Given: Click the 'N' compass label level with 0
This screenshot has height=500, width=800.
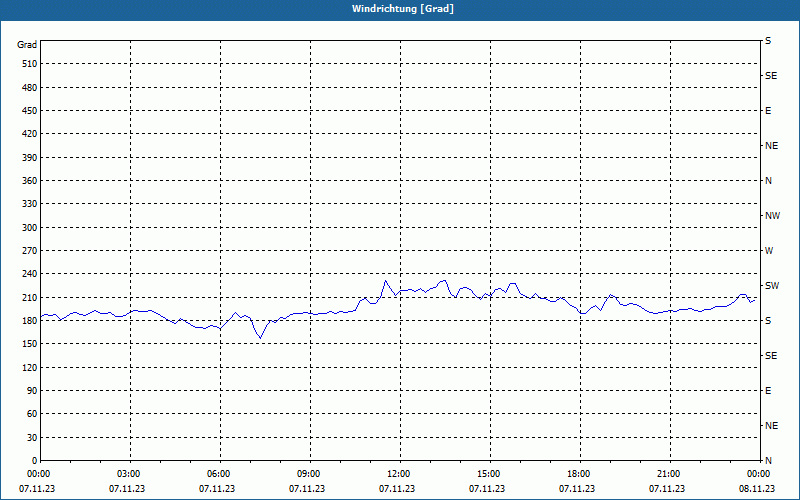Looking at the screenshot, I should (x=768, y=460).
